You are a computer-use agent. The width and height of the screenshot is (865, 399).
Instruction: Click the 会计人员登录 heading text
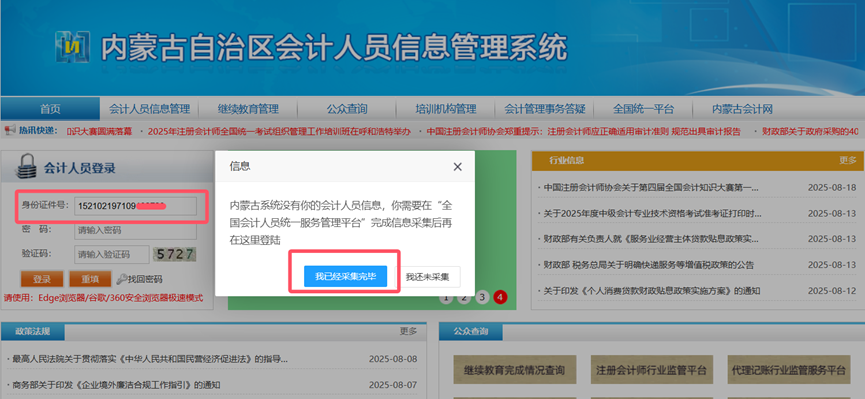coord(80,168)
